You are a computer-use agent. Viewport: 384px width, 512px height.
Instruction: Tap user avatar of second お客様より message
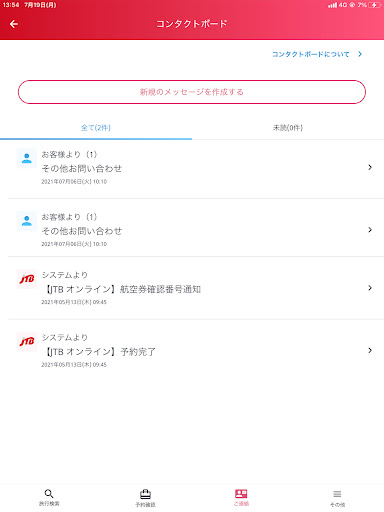(x=27, y=221)
